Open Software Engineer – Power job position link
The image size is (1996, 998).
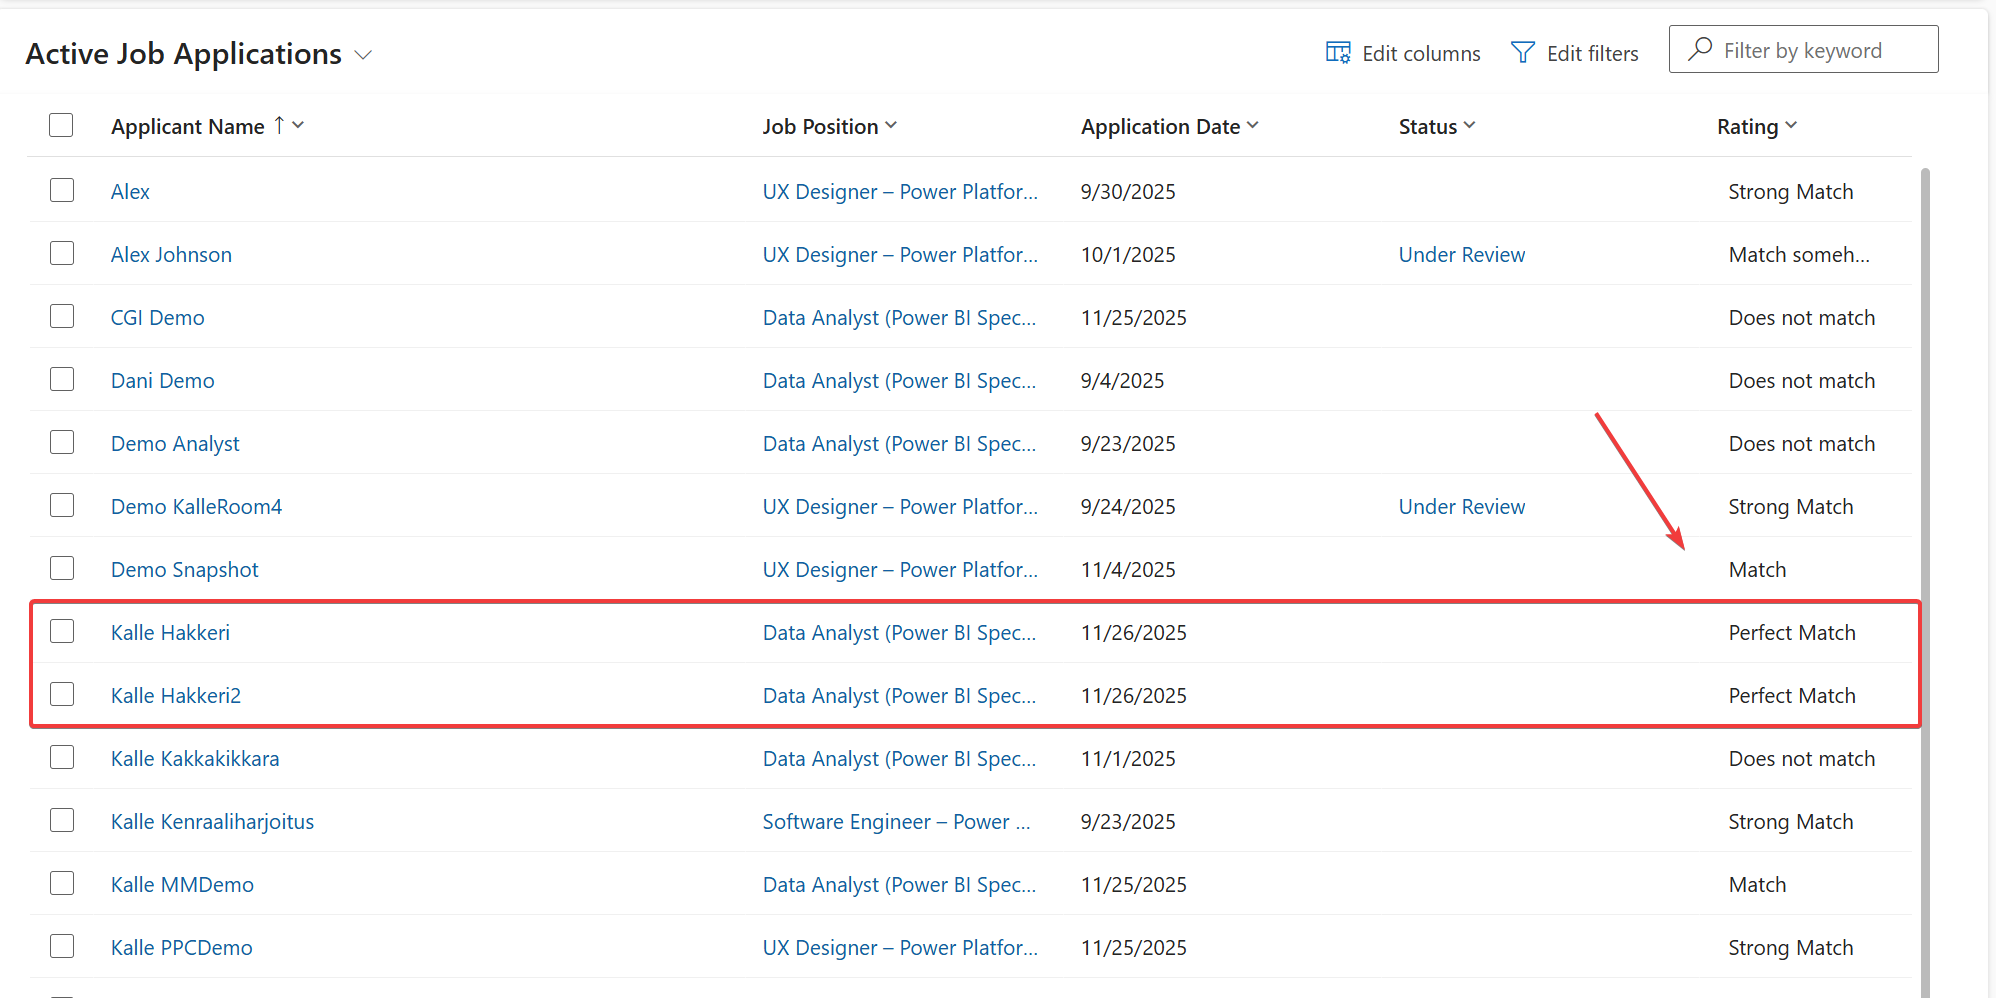895,822
